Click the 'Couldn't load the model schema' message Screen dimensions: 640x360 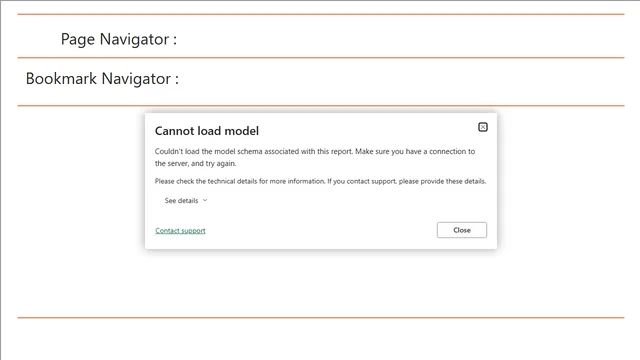[x=315, y=157]
